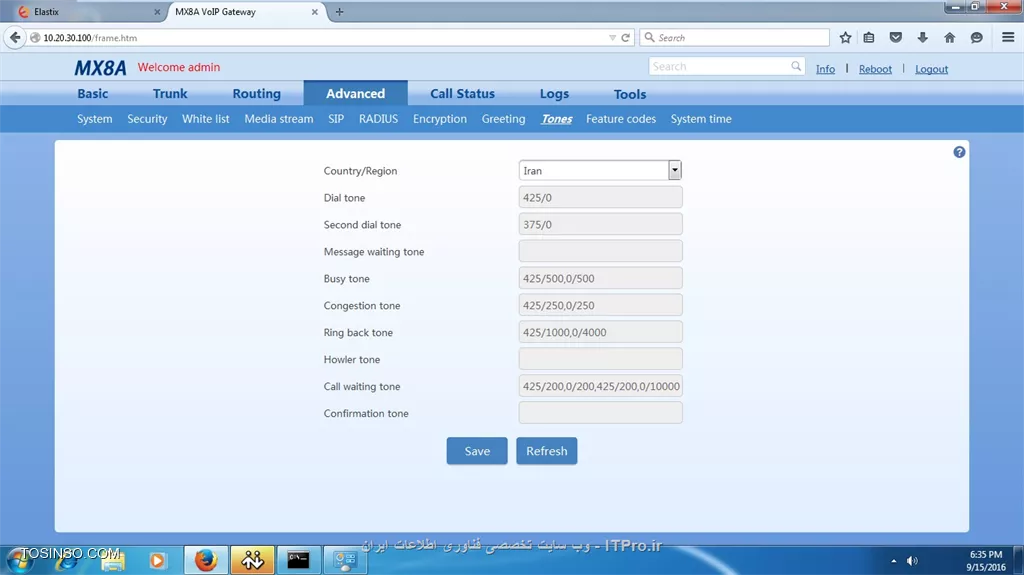Viewport: 1024px width, 575px height.
Task: Open the Call Status tab
Action: pos(462,93)
